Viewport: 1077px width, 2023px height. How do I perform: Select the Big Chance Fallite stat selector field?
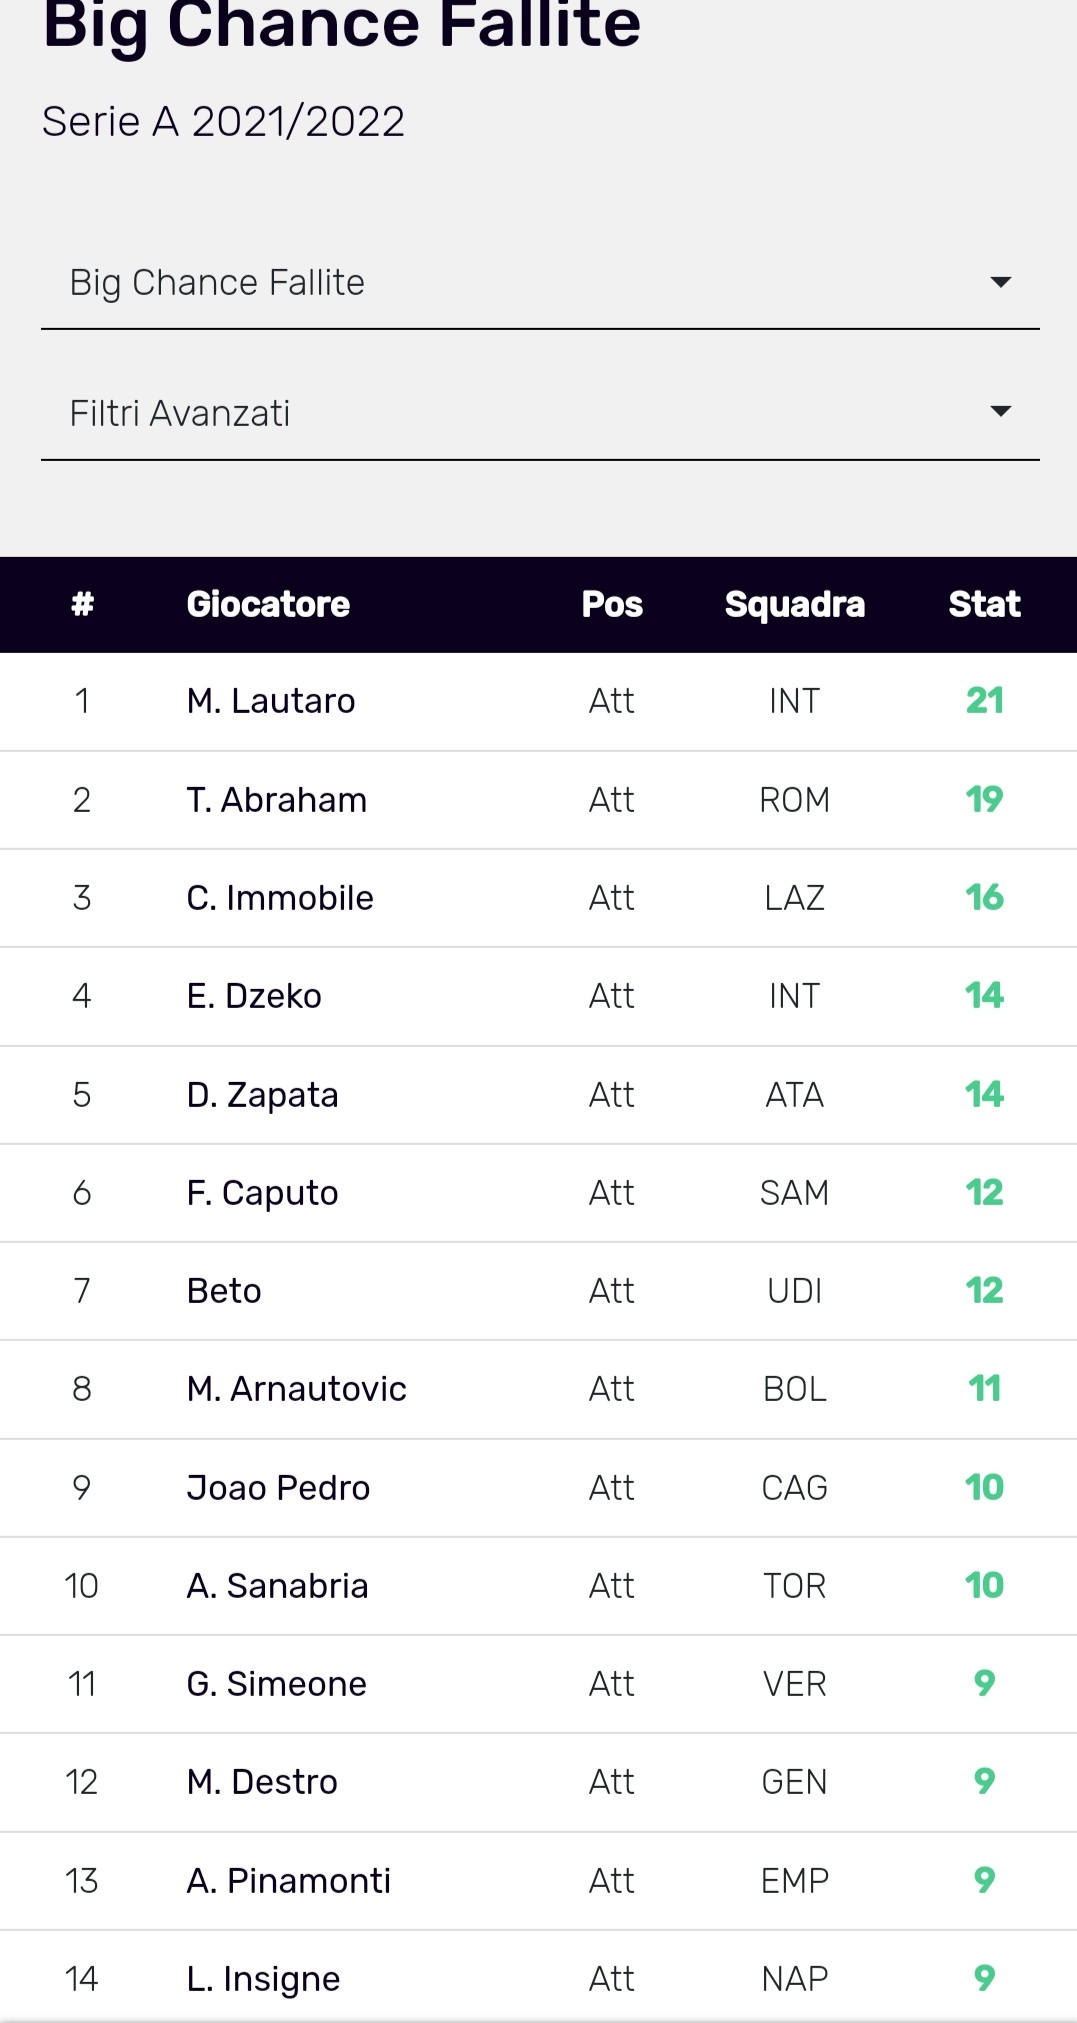540,283
